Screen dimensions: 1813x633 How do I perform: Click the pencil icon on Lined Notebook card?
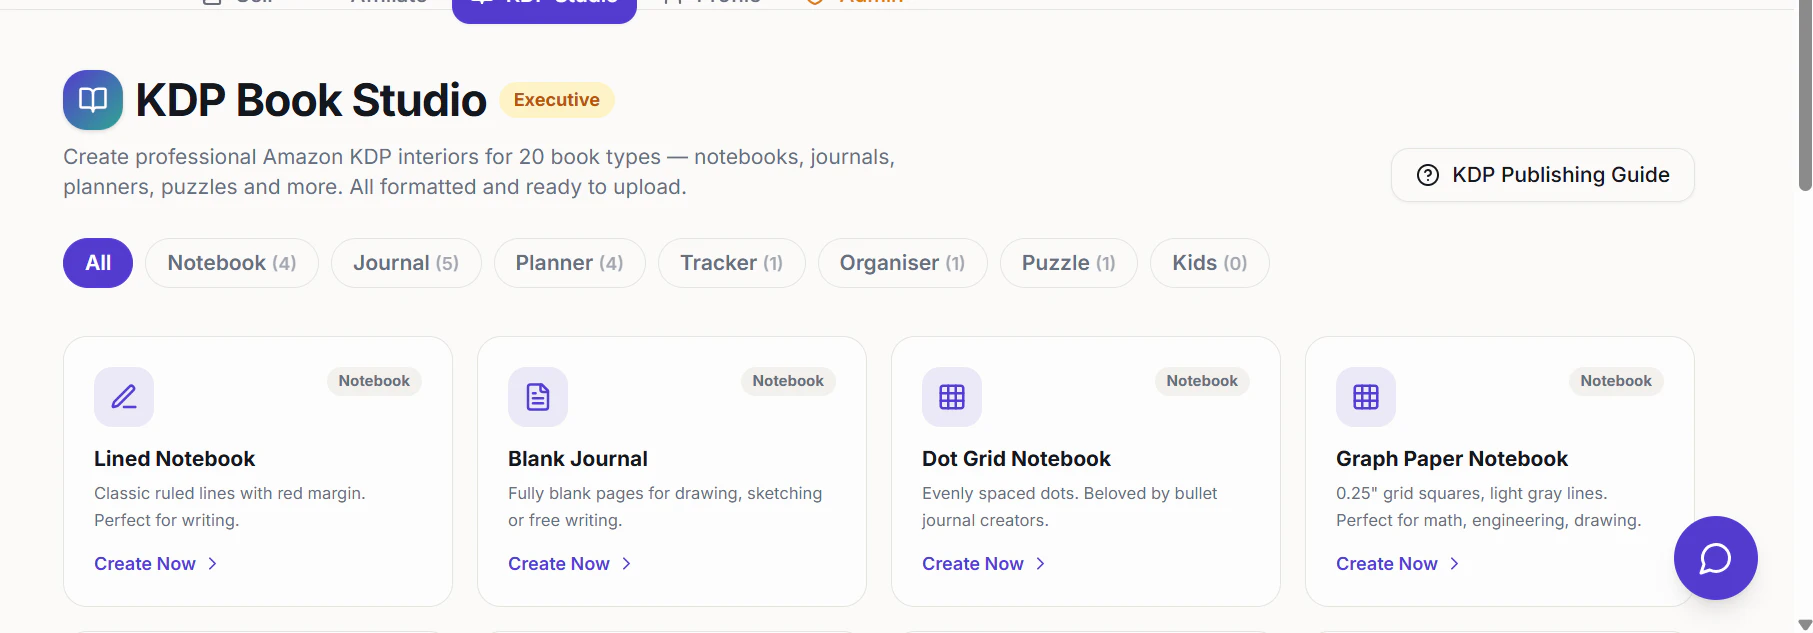point(124,397)
